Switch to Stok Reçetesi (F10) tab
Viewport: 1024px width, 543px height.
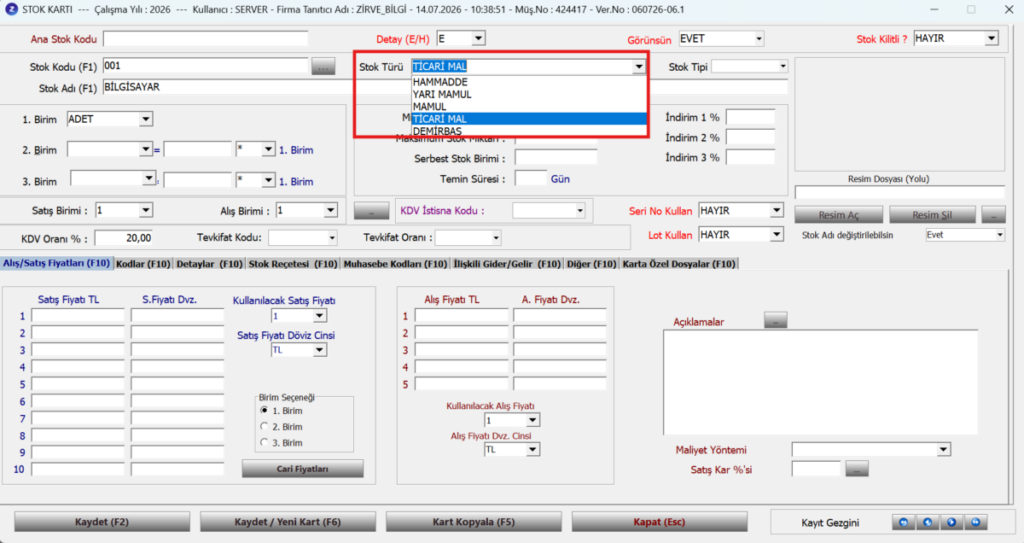(x=293, y=264)
